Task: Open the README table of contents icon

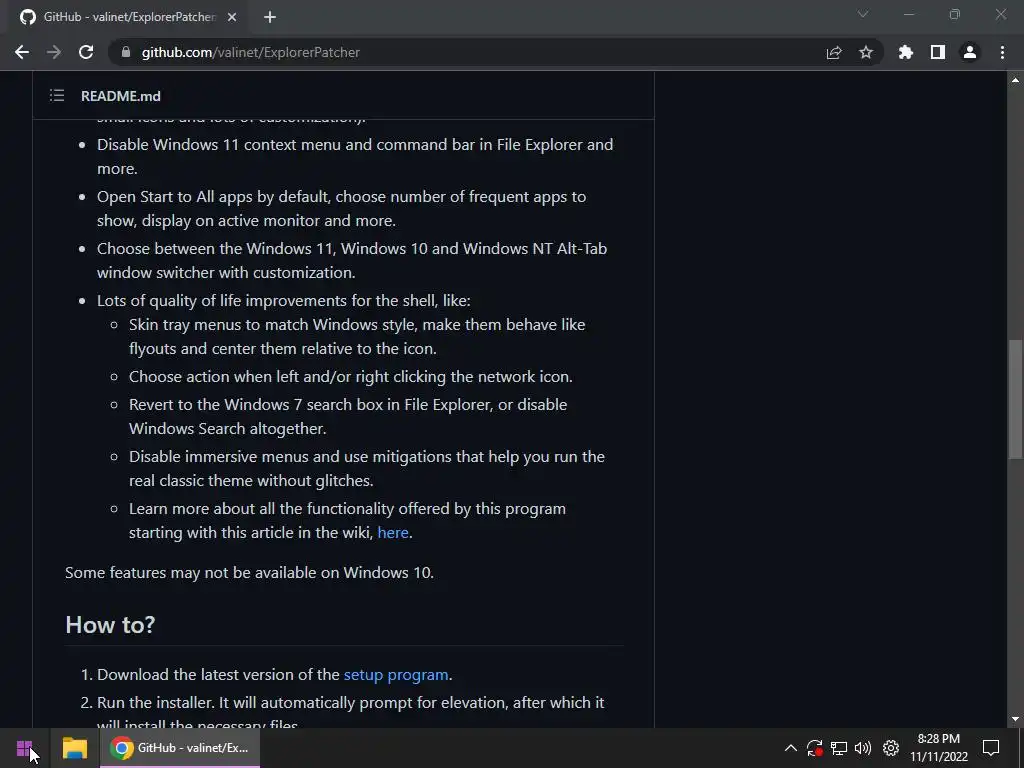Action: 57,95
